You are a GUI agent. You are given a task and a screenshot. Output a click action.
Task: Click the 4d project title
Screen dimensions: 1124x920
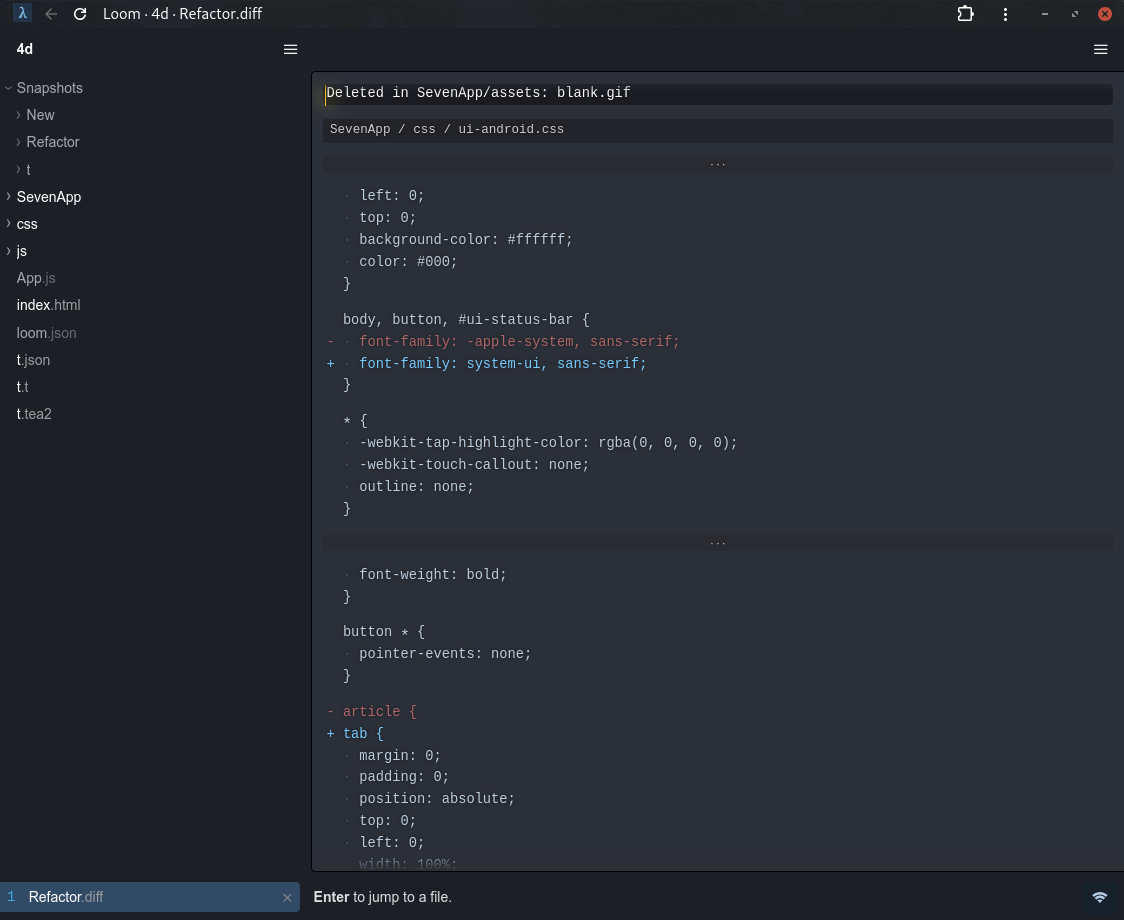tap(24, 49)
